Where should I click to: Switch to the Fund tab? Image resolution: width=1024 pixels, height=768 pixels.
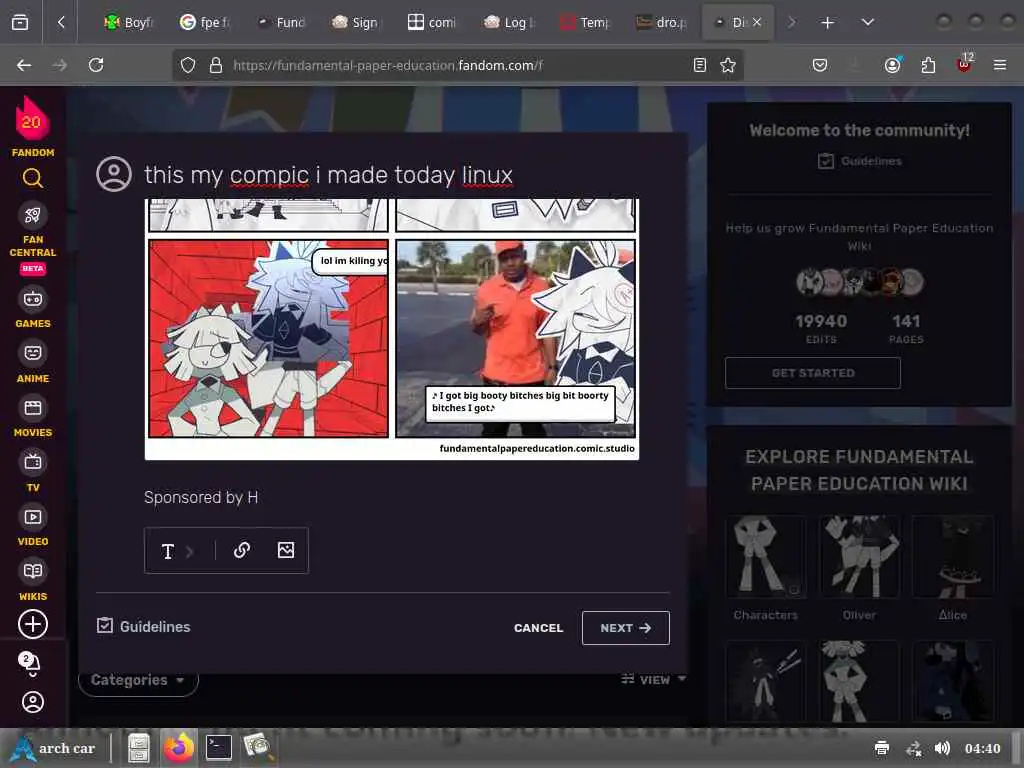281,23
